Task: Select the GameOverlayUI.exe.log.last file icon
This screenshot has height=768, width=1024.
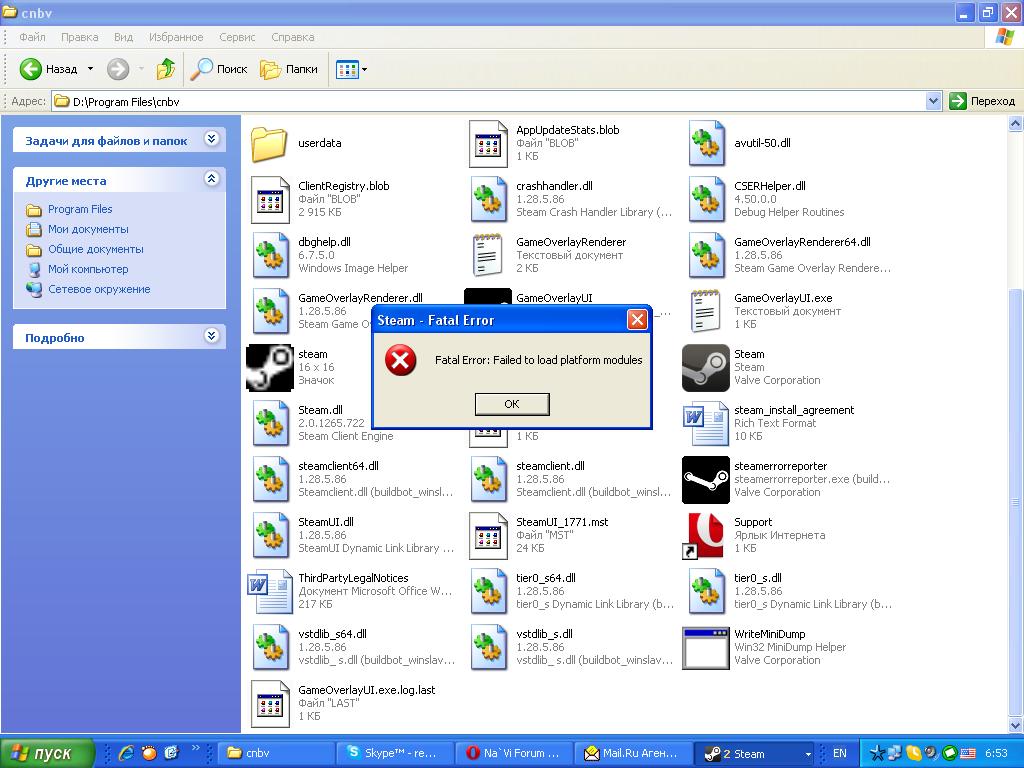Action: pyautogui.click(x=270, y=704)
